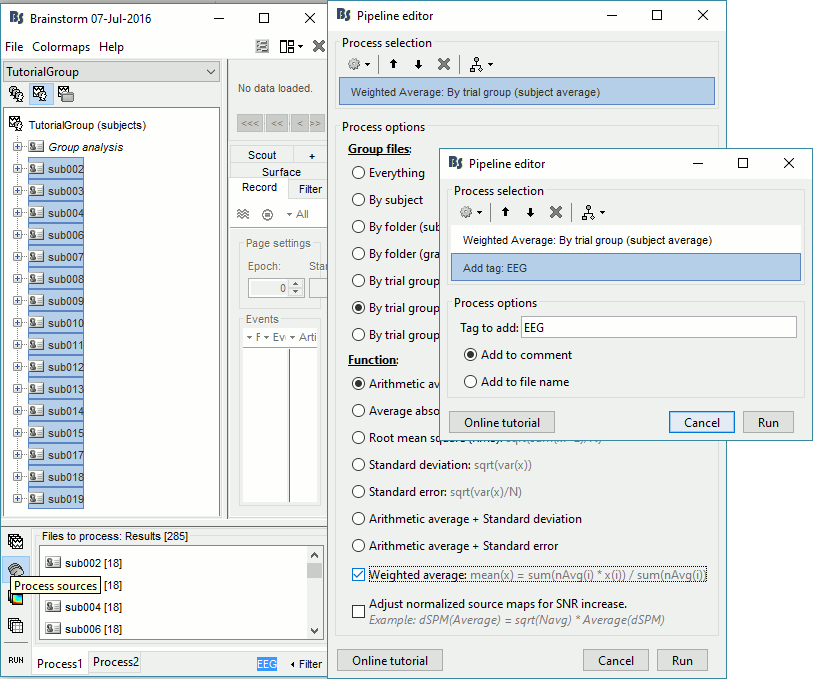Select Standard deviation function

(359, 465)
